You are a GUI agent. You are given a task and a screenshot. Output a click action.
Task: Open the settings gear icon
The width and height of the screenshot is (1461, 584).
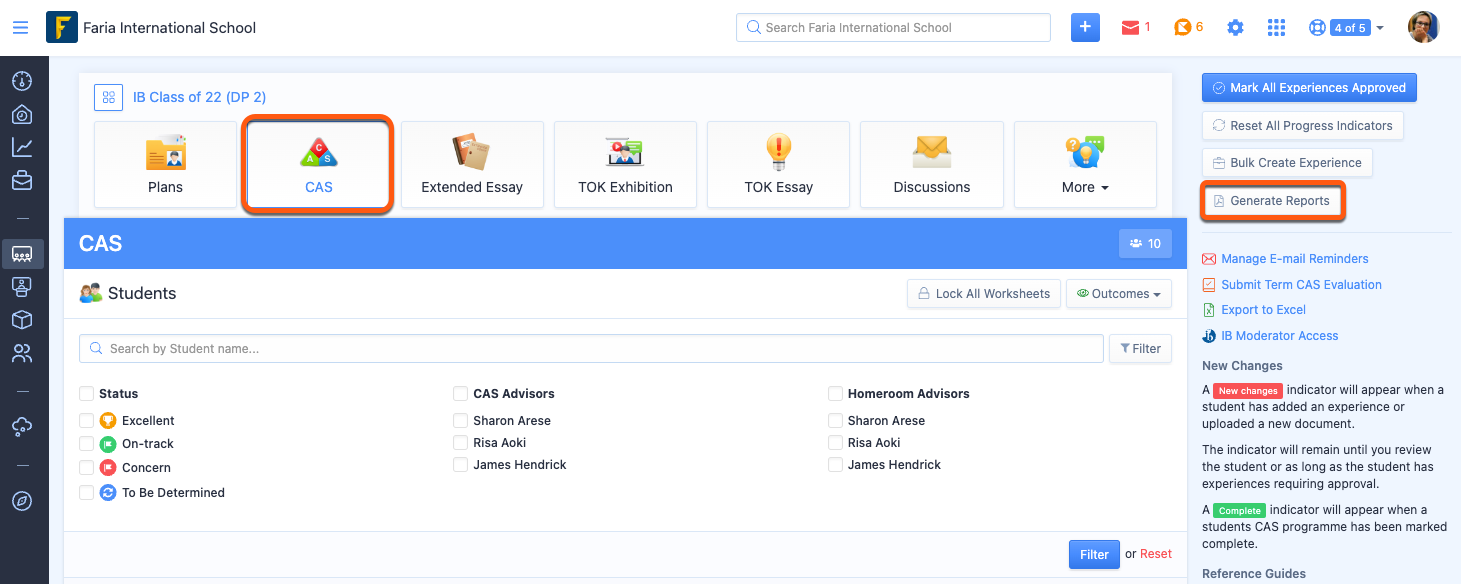pos(1235,28)
